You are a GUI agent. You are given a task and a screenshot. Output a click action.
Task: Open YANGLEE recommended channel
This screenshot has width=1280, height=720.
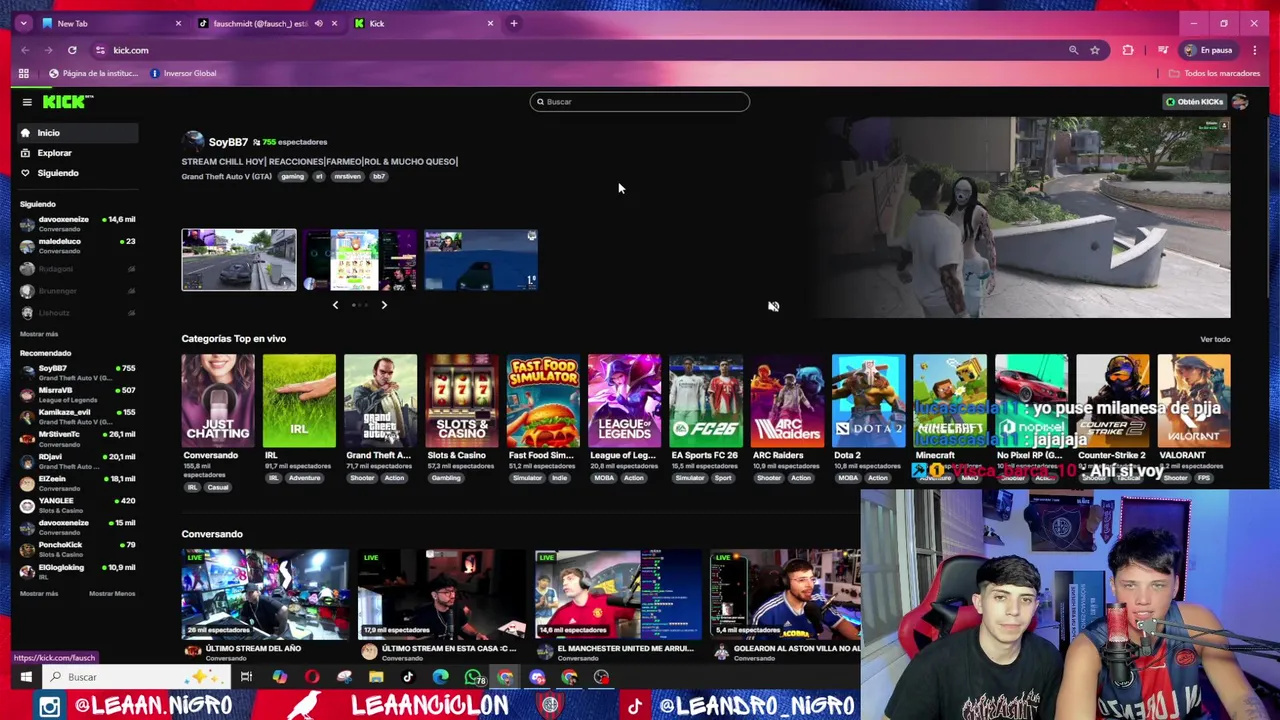click(x=77, y=505)
